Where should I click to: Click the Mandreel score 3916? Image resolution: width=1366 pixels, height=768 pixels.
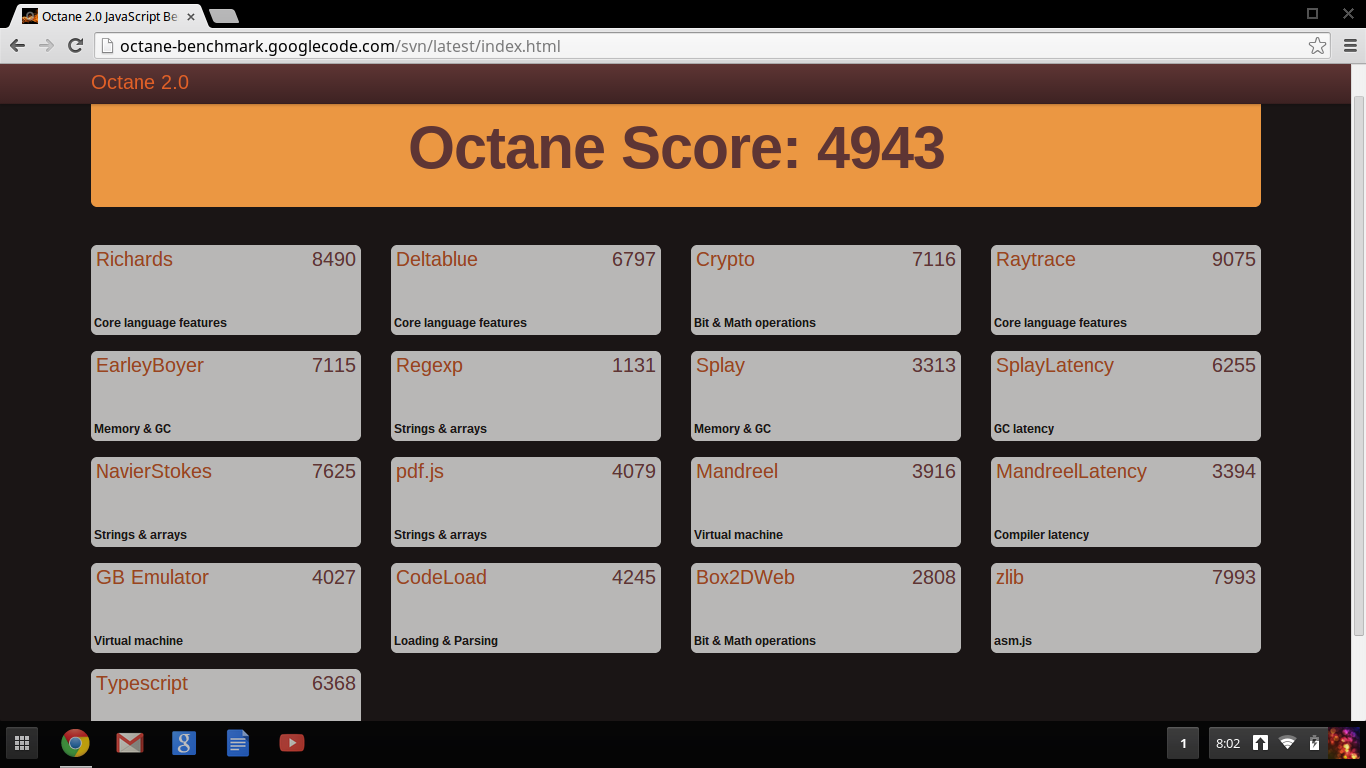(934, 471)
